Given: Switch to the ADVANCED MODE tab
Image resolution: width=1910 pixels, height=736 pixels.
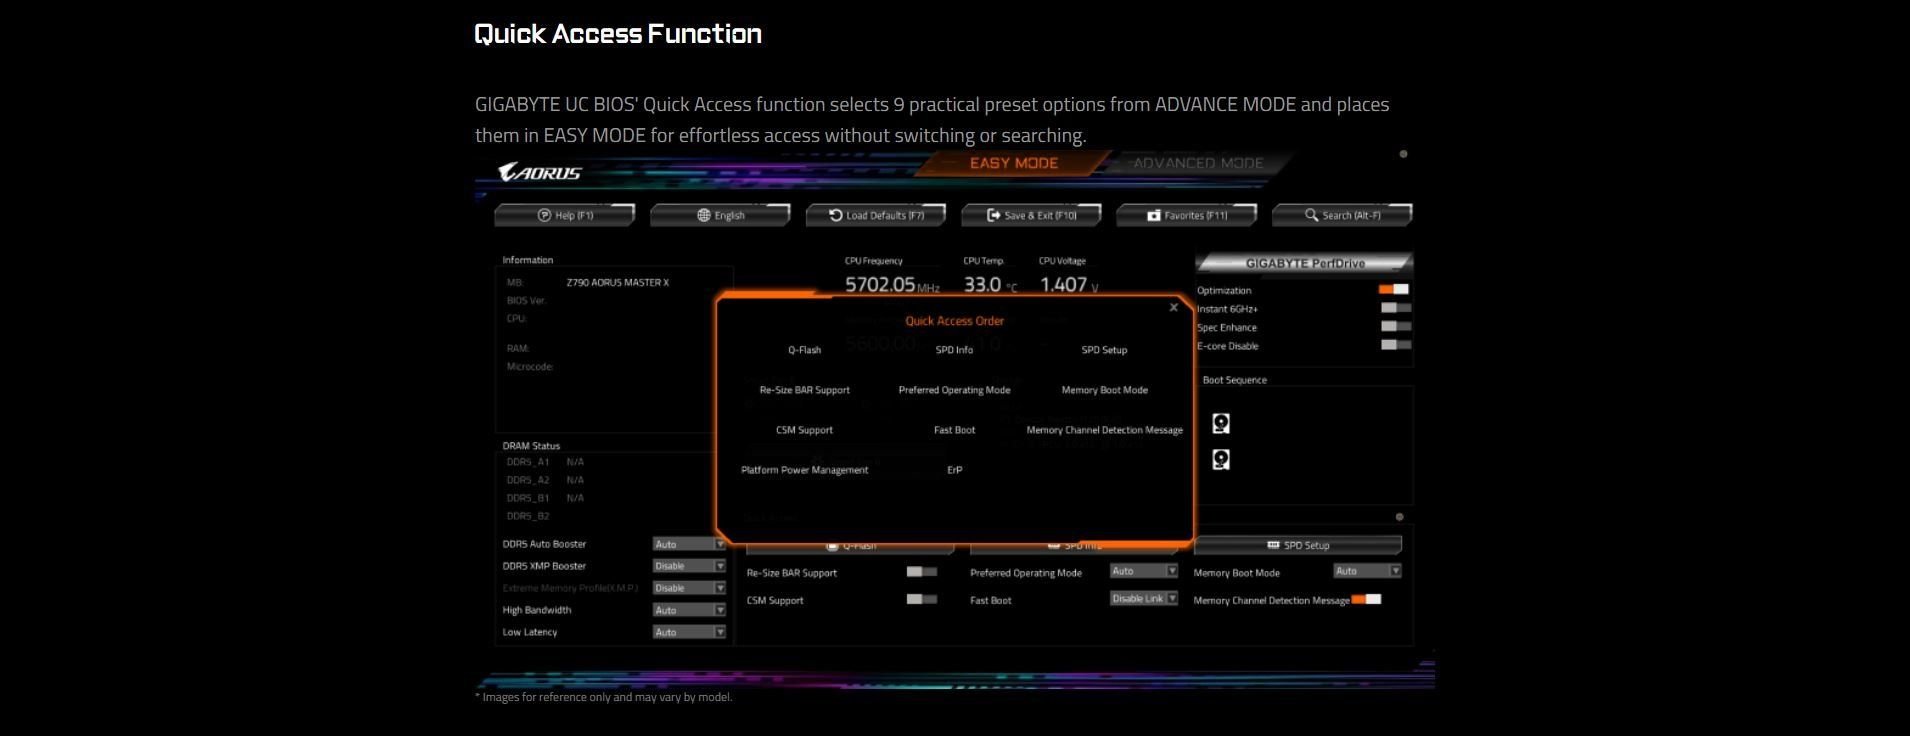Looking at the screenshot, I should click(x=1198, y=163).
